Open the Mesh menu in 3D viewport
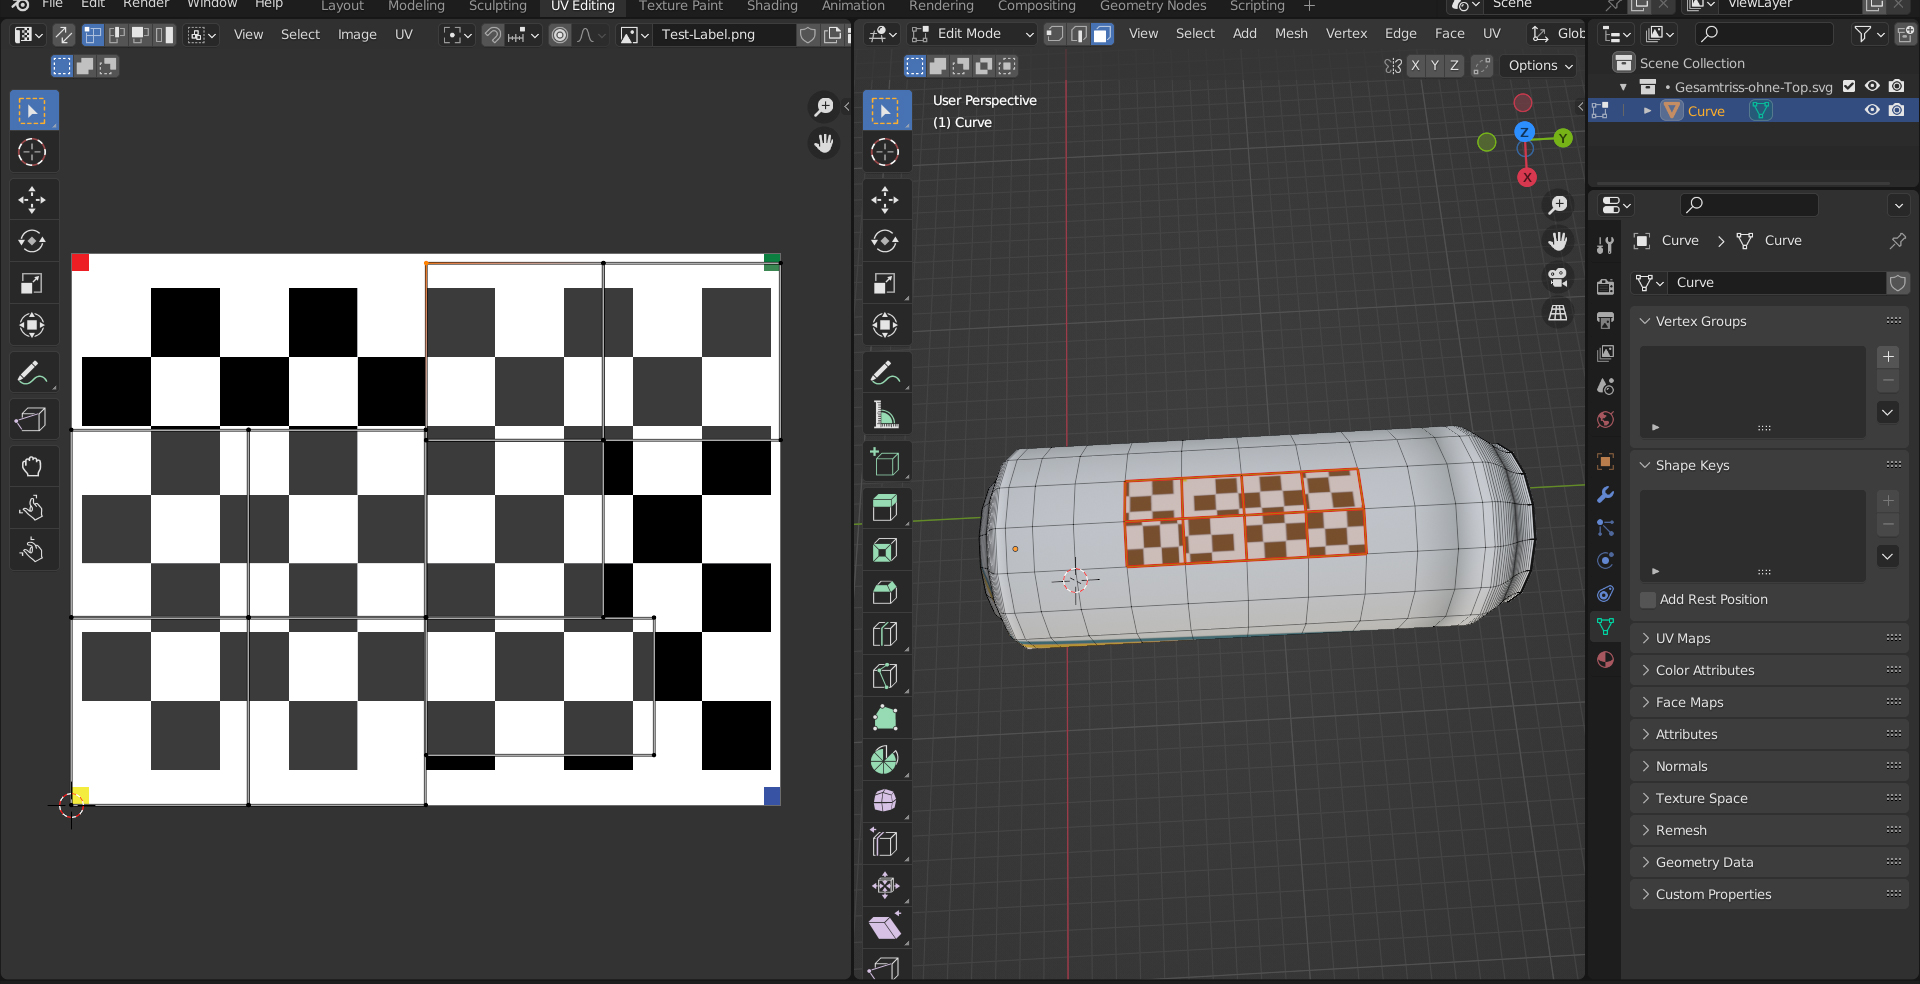Image resolution: width=1920 pixels, height=984 pixels. pyautogui.click(x=1291, y=34)
